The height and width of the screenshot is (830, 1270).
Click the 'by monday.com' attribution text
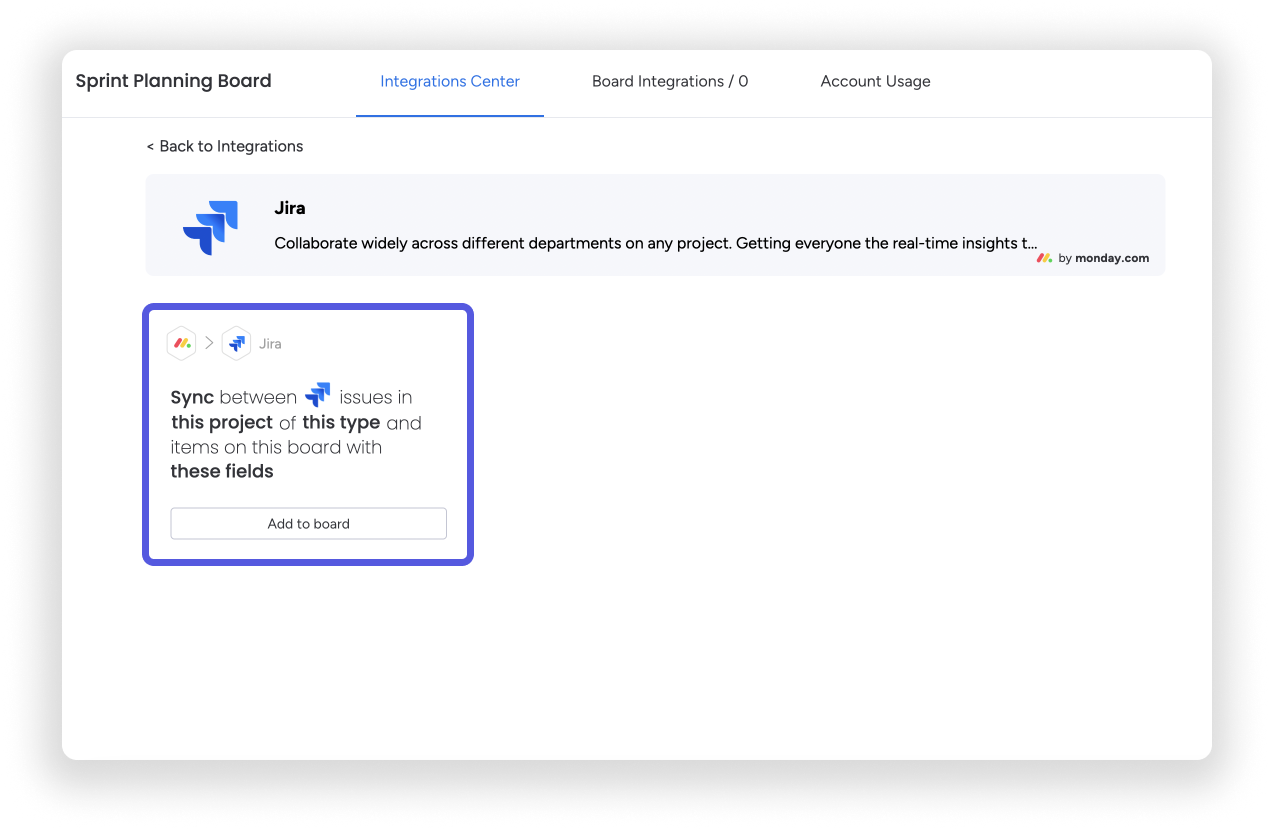[1104, 258]
